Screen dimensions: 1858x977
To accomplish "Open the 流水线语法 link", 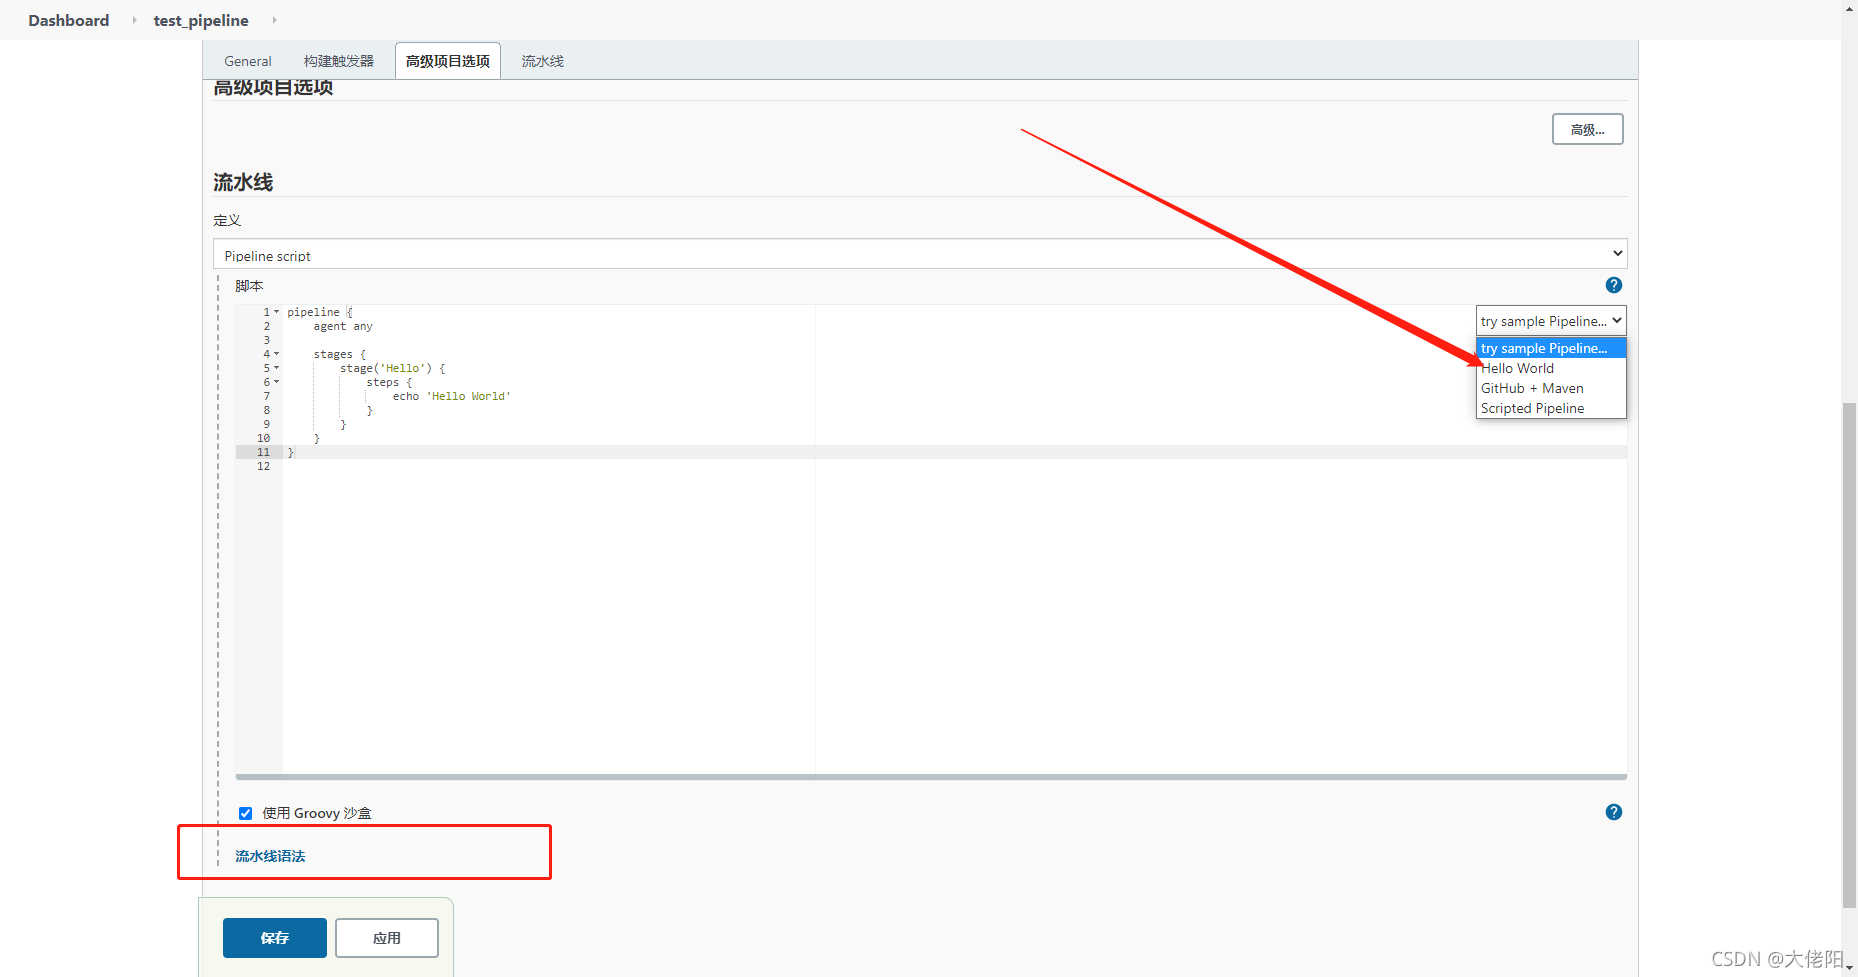I will point(270,856).
